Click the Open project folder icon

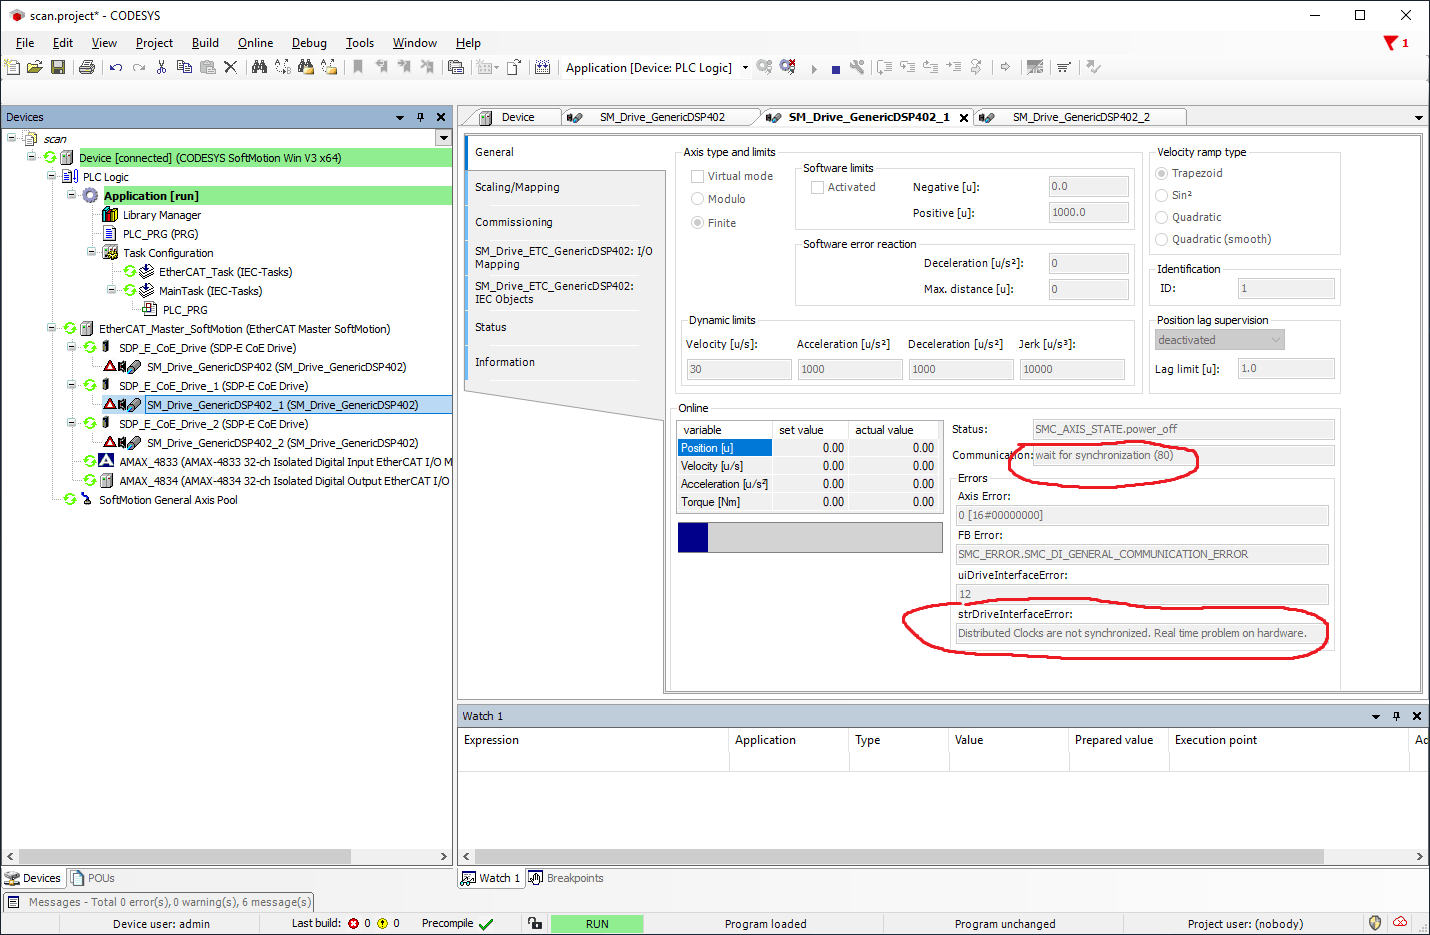coord(35,67)
